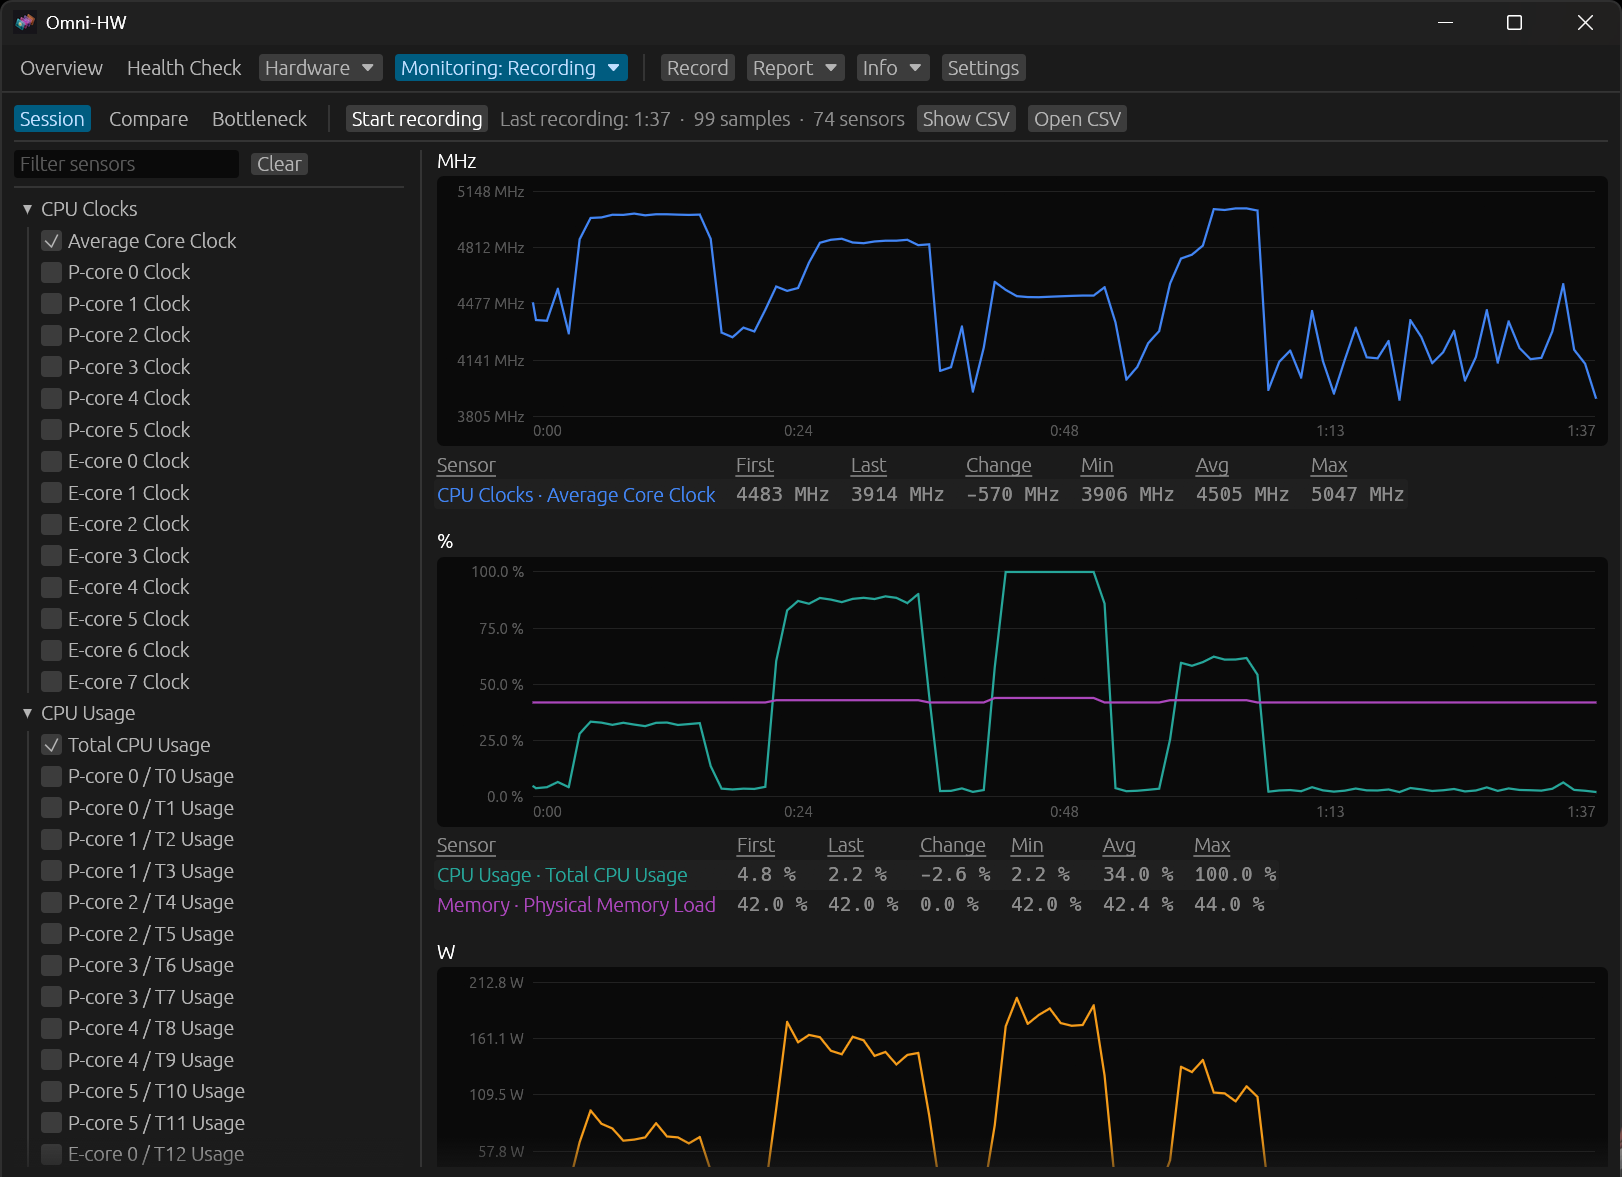This screenshot has width=1622, height=1177.
Task: Open the Settings button
Action: [x=983, y=68]
